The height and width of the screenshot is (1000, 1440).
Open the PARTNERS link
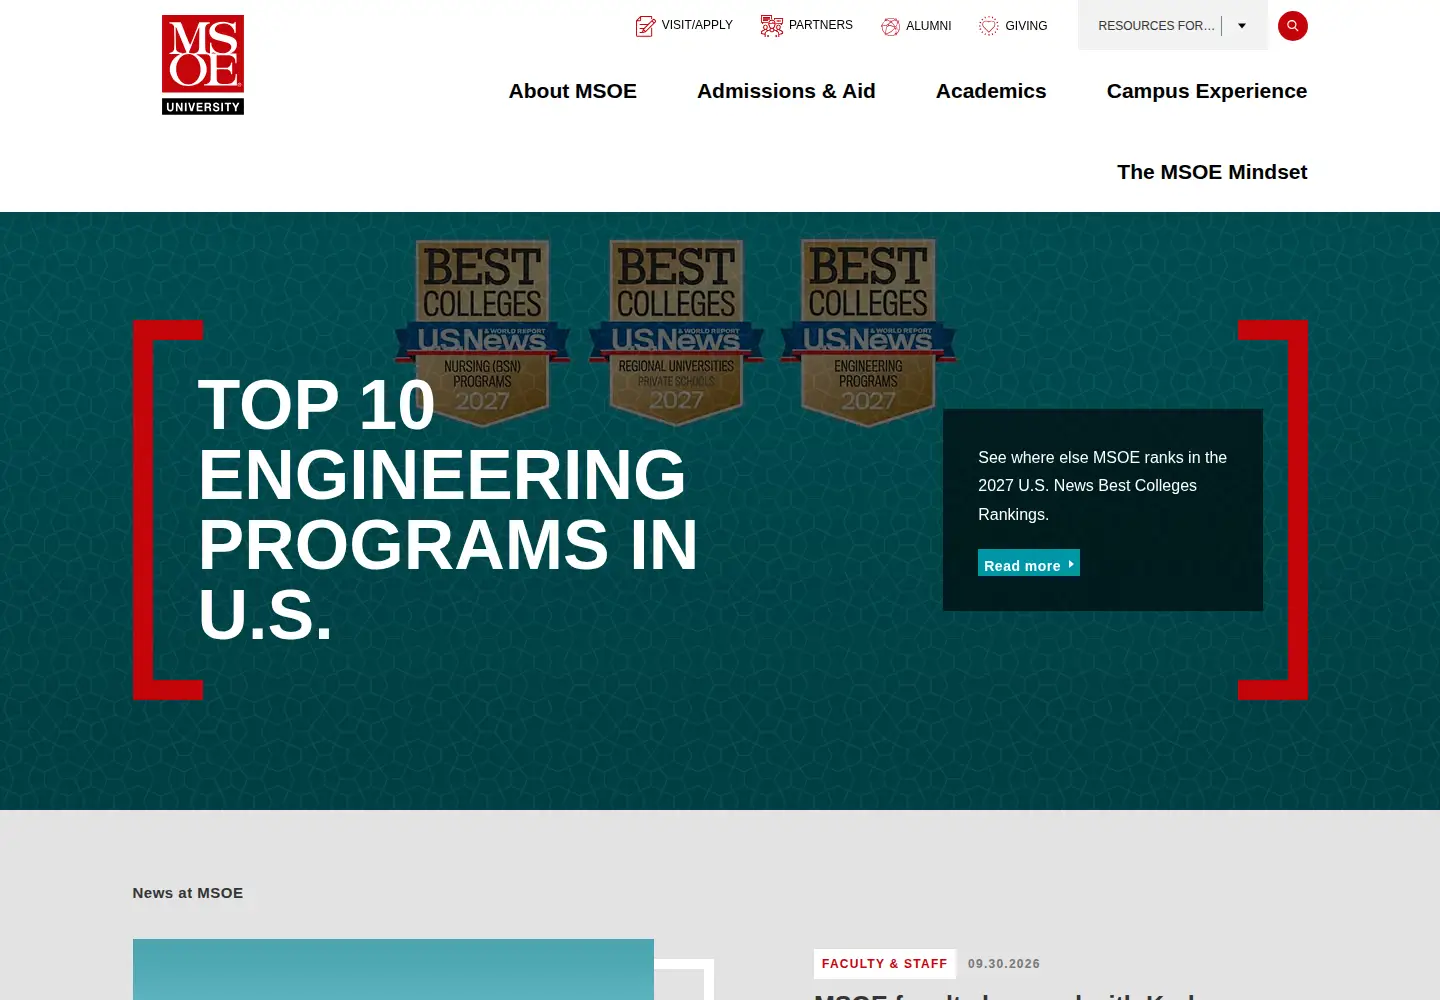click(820, 25)
